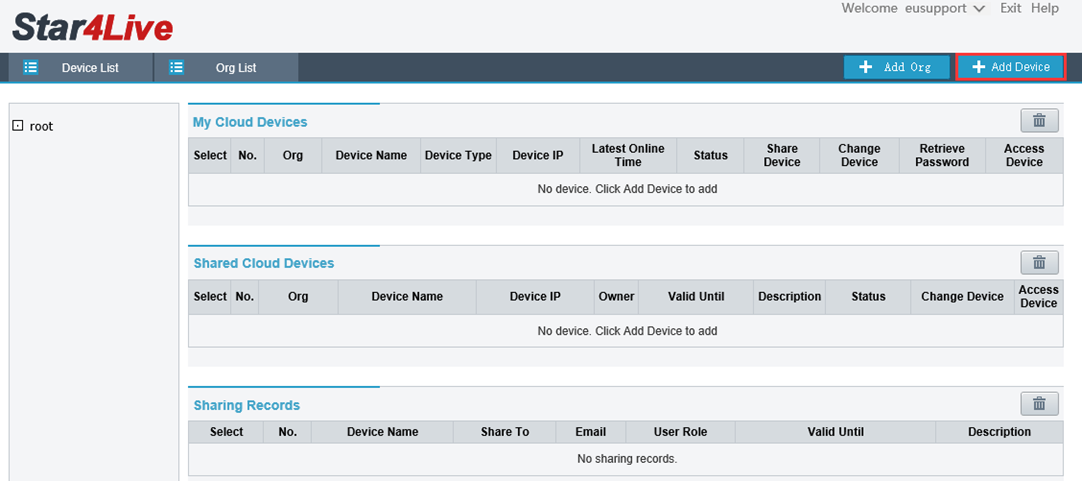
Task: Click the plus icon on Add Device
Action: click(978, 67)
